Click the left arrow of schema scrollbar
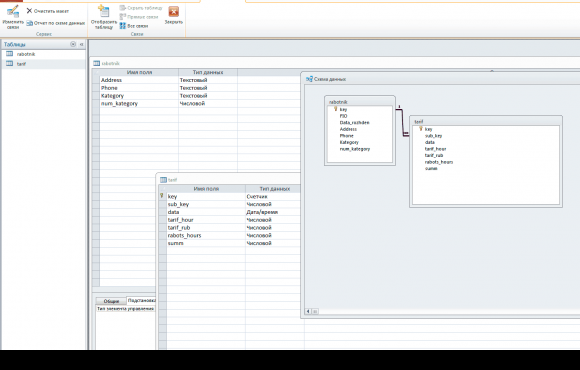 point(308,311)
